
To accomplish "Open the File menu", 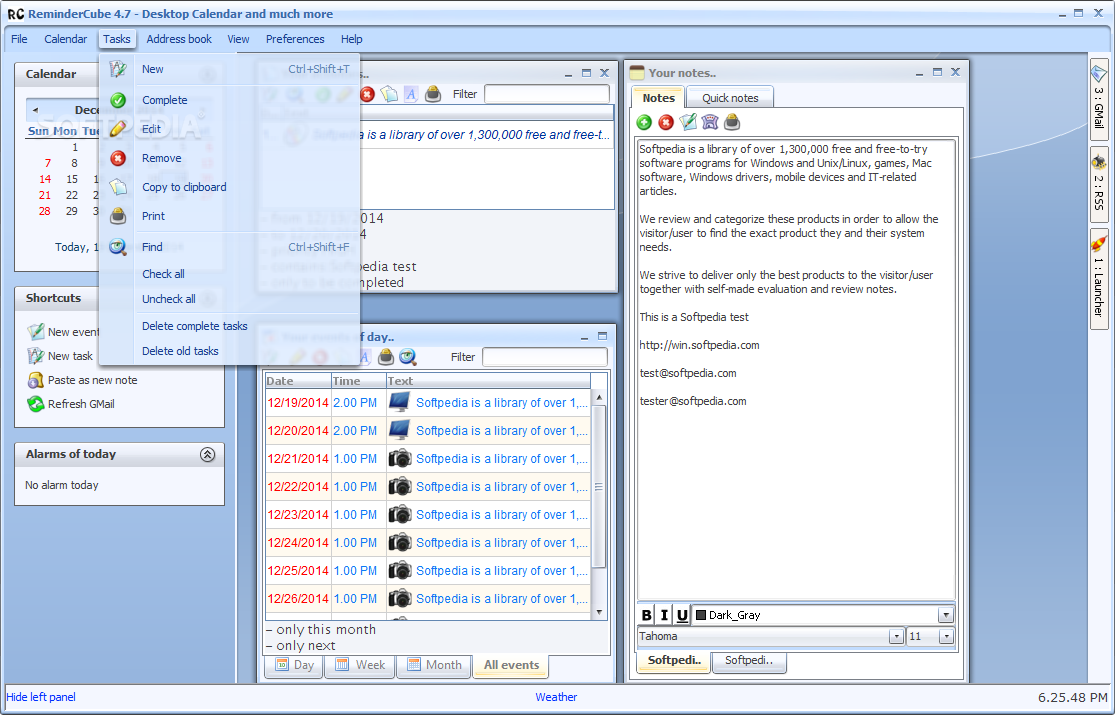I will (19, 39).
